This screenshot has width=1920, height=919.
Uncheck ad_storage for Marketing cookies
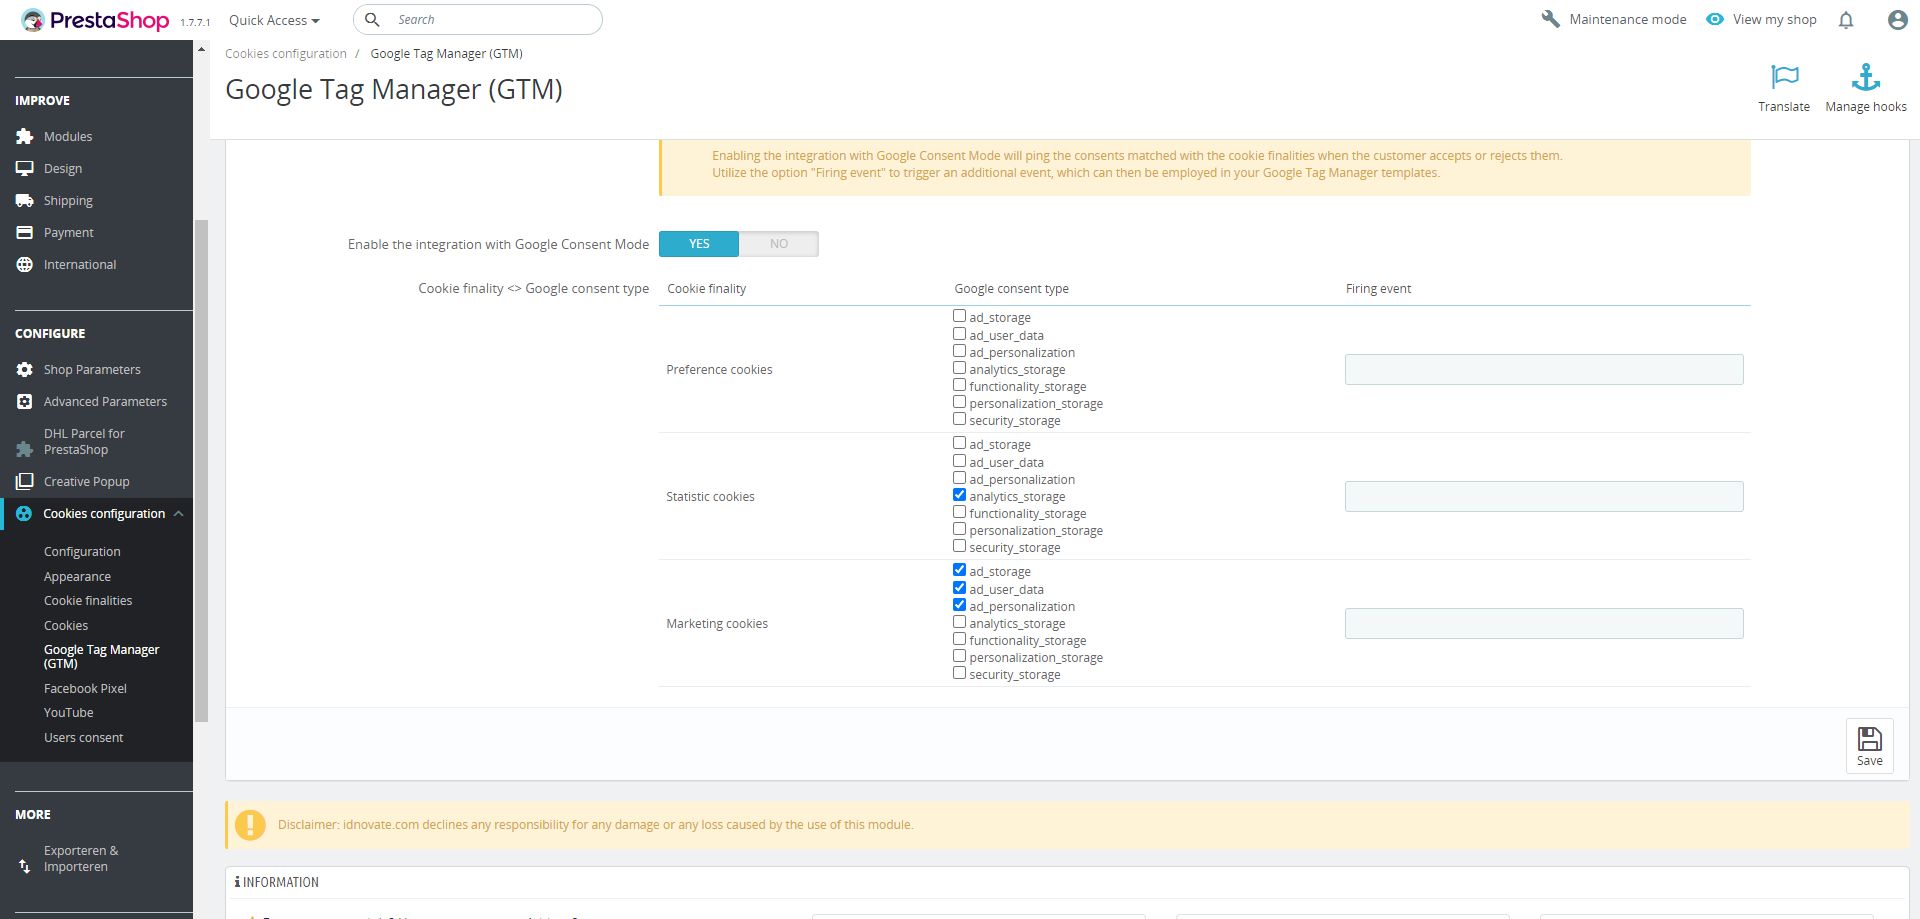tap(960, 570)
